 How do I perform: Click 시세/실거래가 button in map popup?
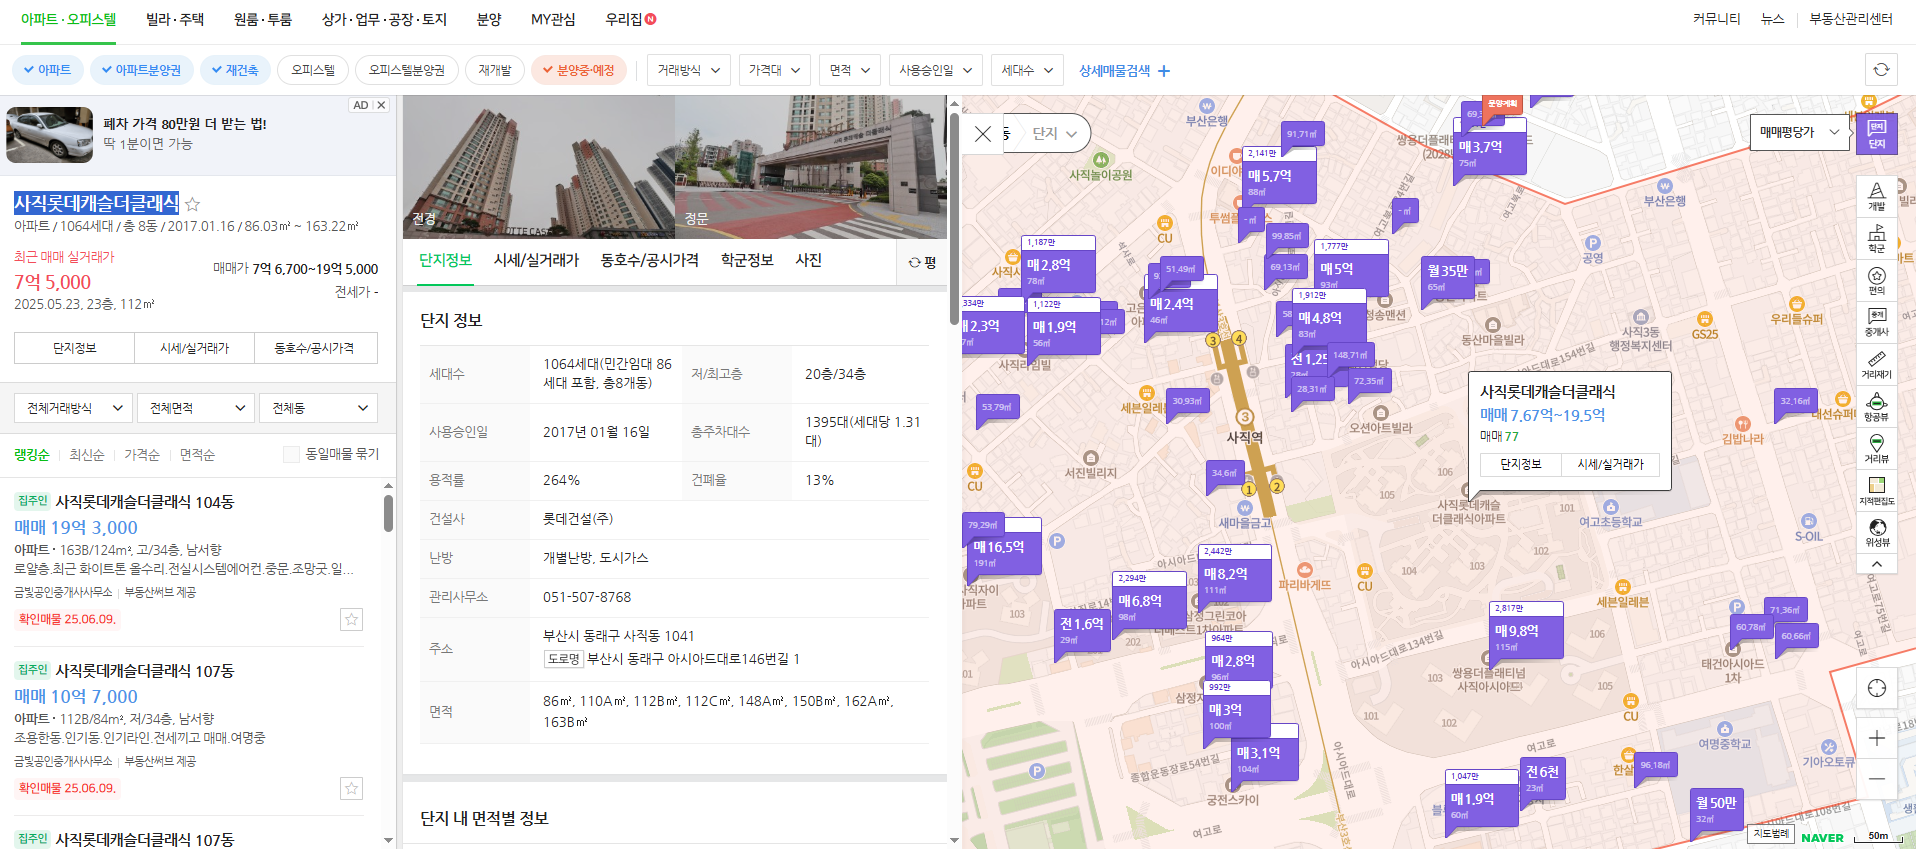(1610, 464)
